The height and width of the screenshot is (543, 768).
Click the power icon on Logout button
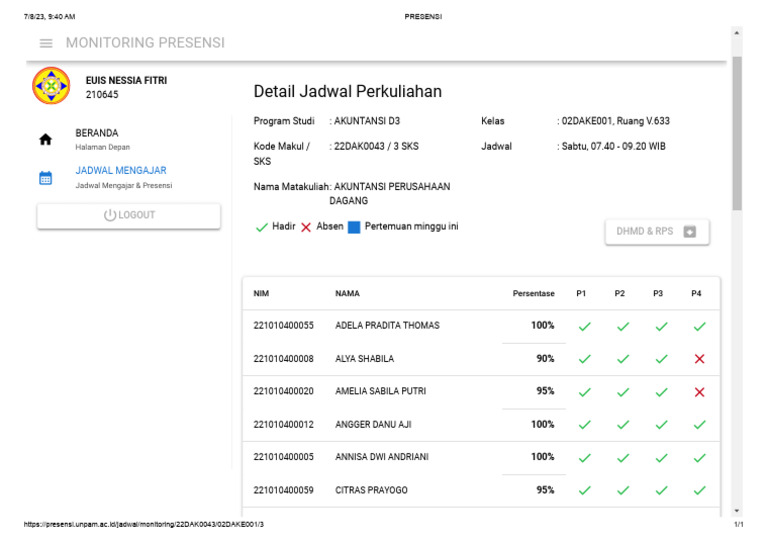click(x=110, y=215)
